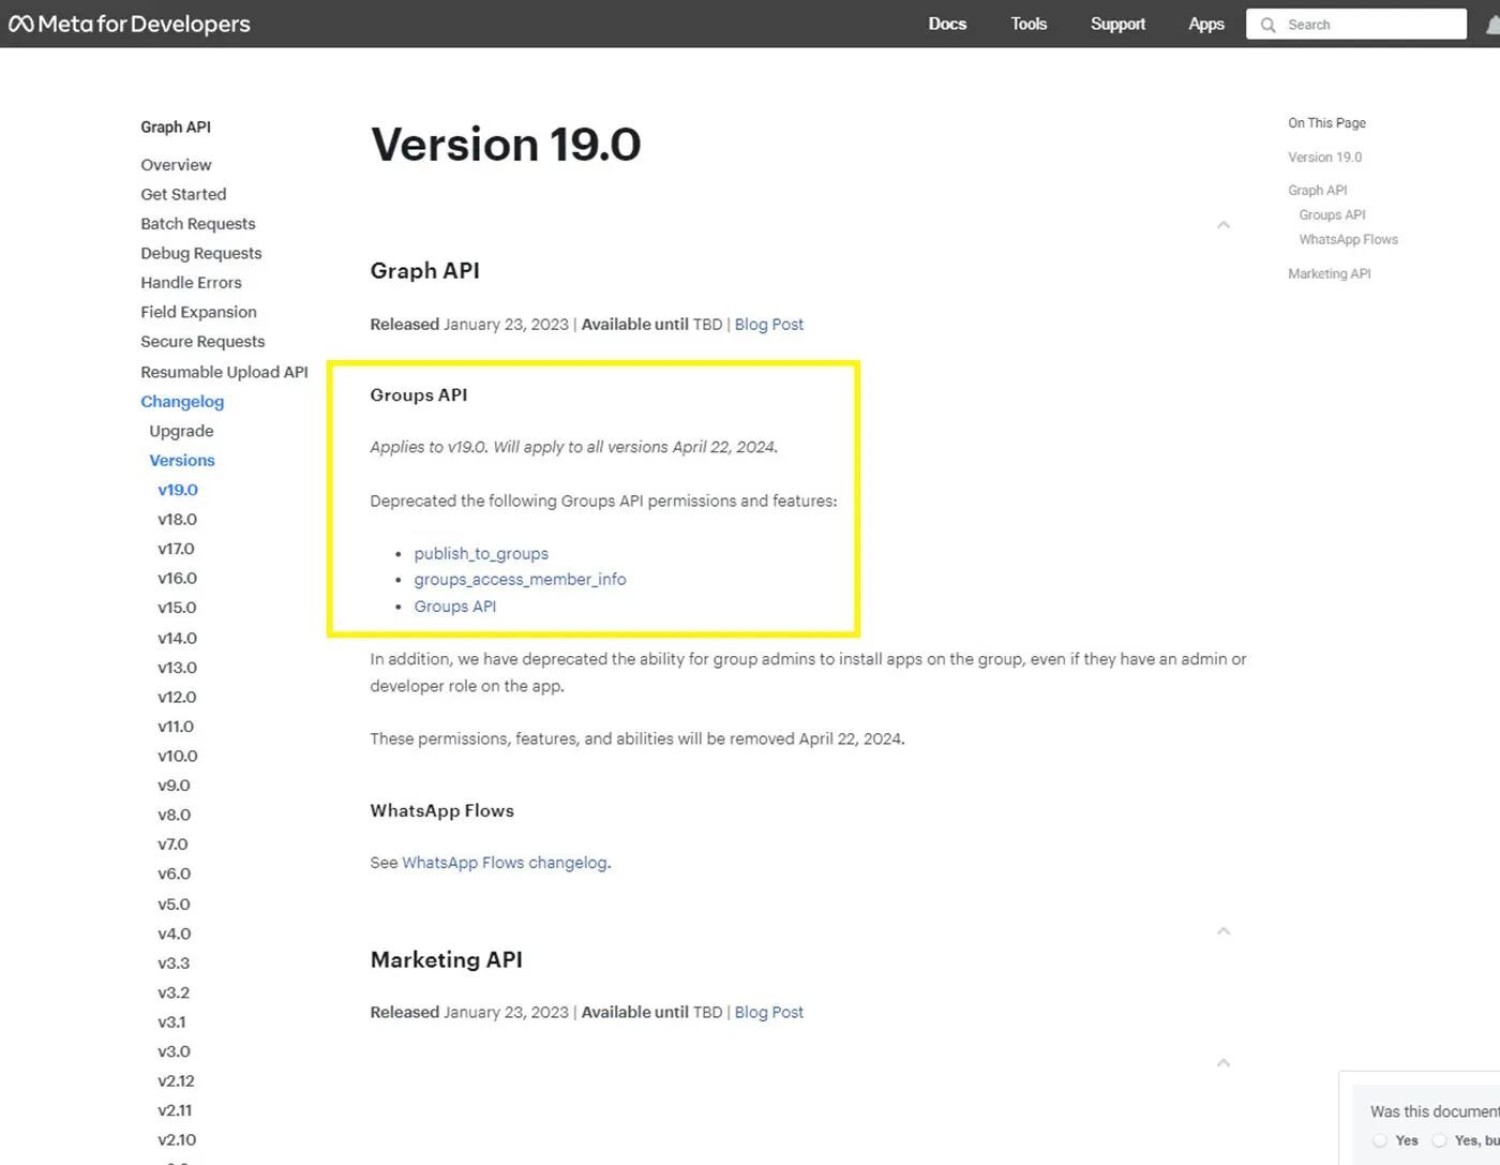This screenshot has width=1500, height=1165.
Task: Select the "Yes" feedback radio button
Action: pyautogui.click(x=1380, y=1140)
